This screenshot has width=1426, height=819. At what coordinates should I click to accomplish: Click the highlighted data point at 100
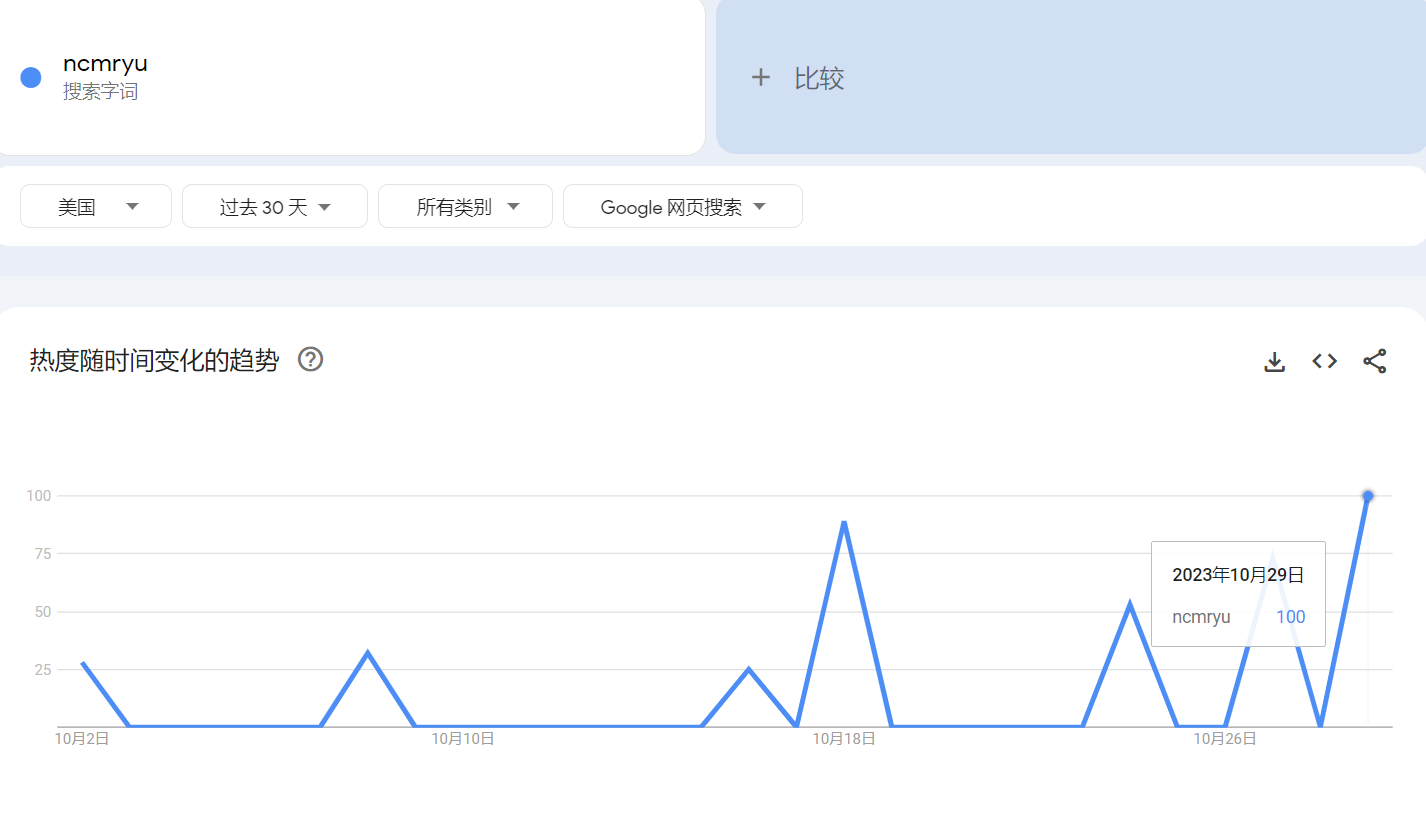(x=1368, y=496)
